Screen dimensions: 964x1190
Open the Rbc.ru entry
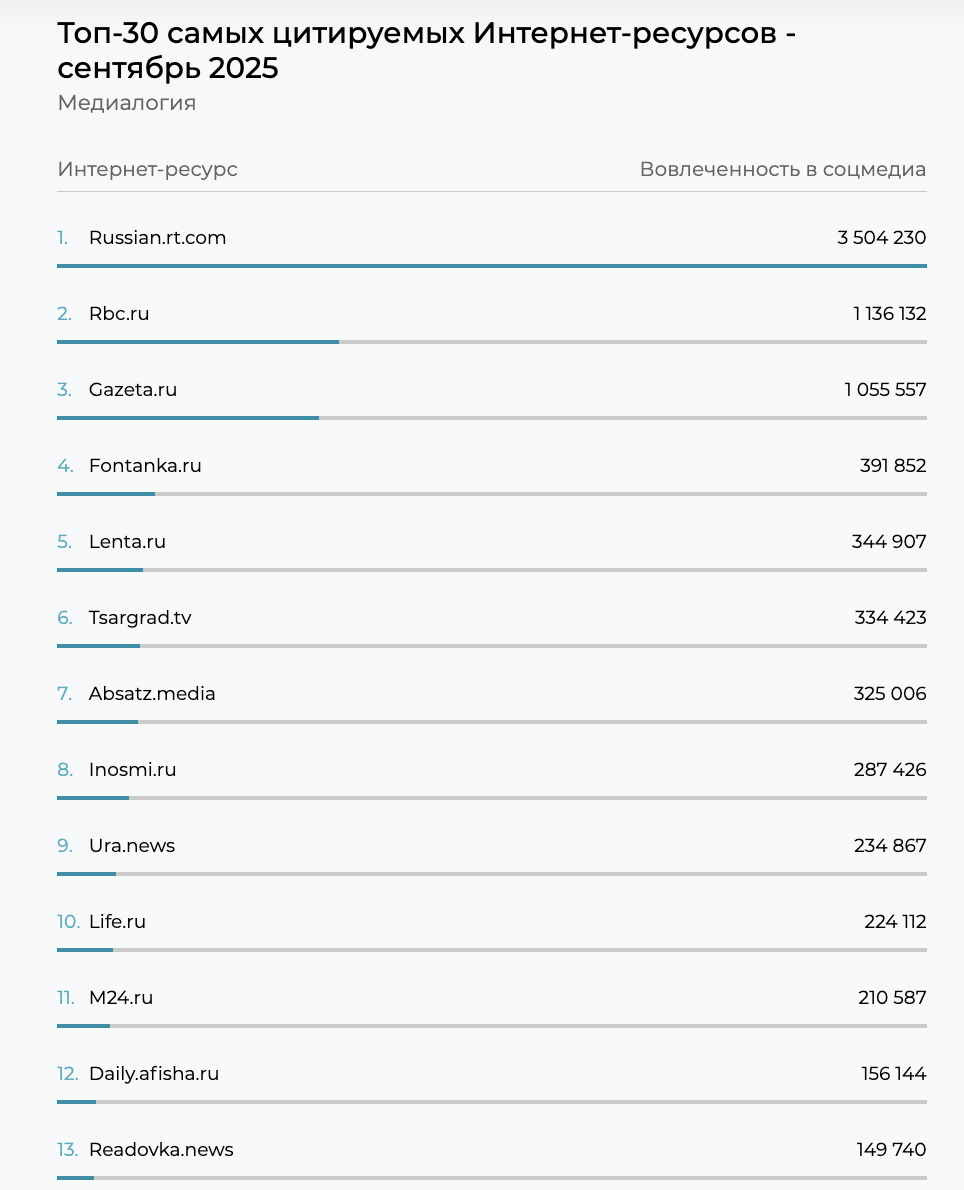coord(119,314)
